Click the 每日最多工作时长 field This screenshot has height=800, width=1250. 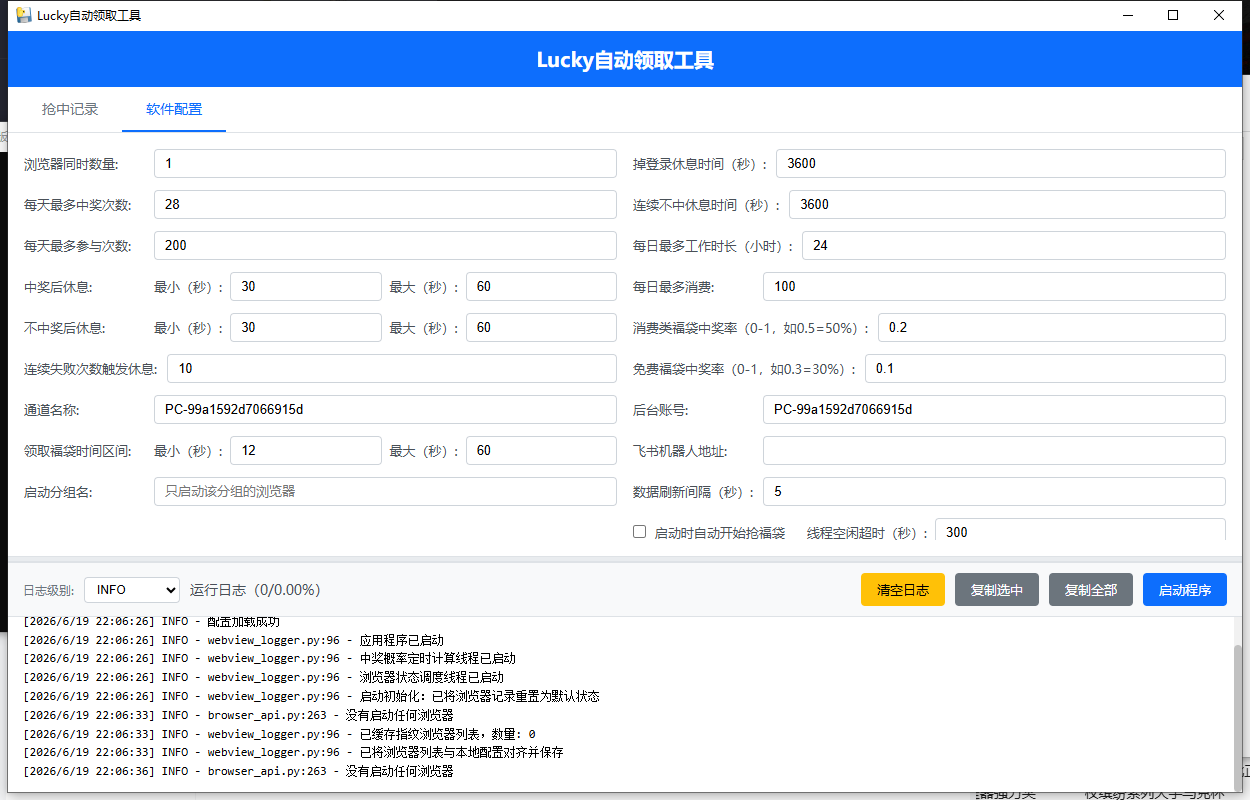click(1014, 246)
